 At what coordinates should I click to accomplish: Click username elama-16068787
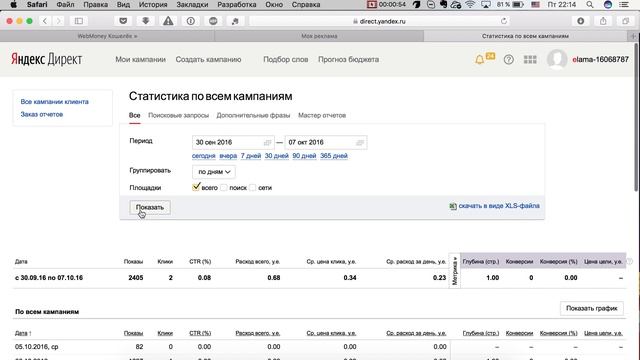[x=600, y=60]
